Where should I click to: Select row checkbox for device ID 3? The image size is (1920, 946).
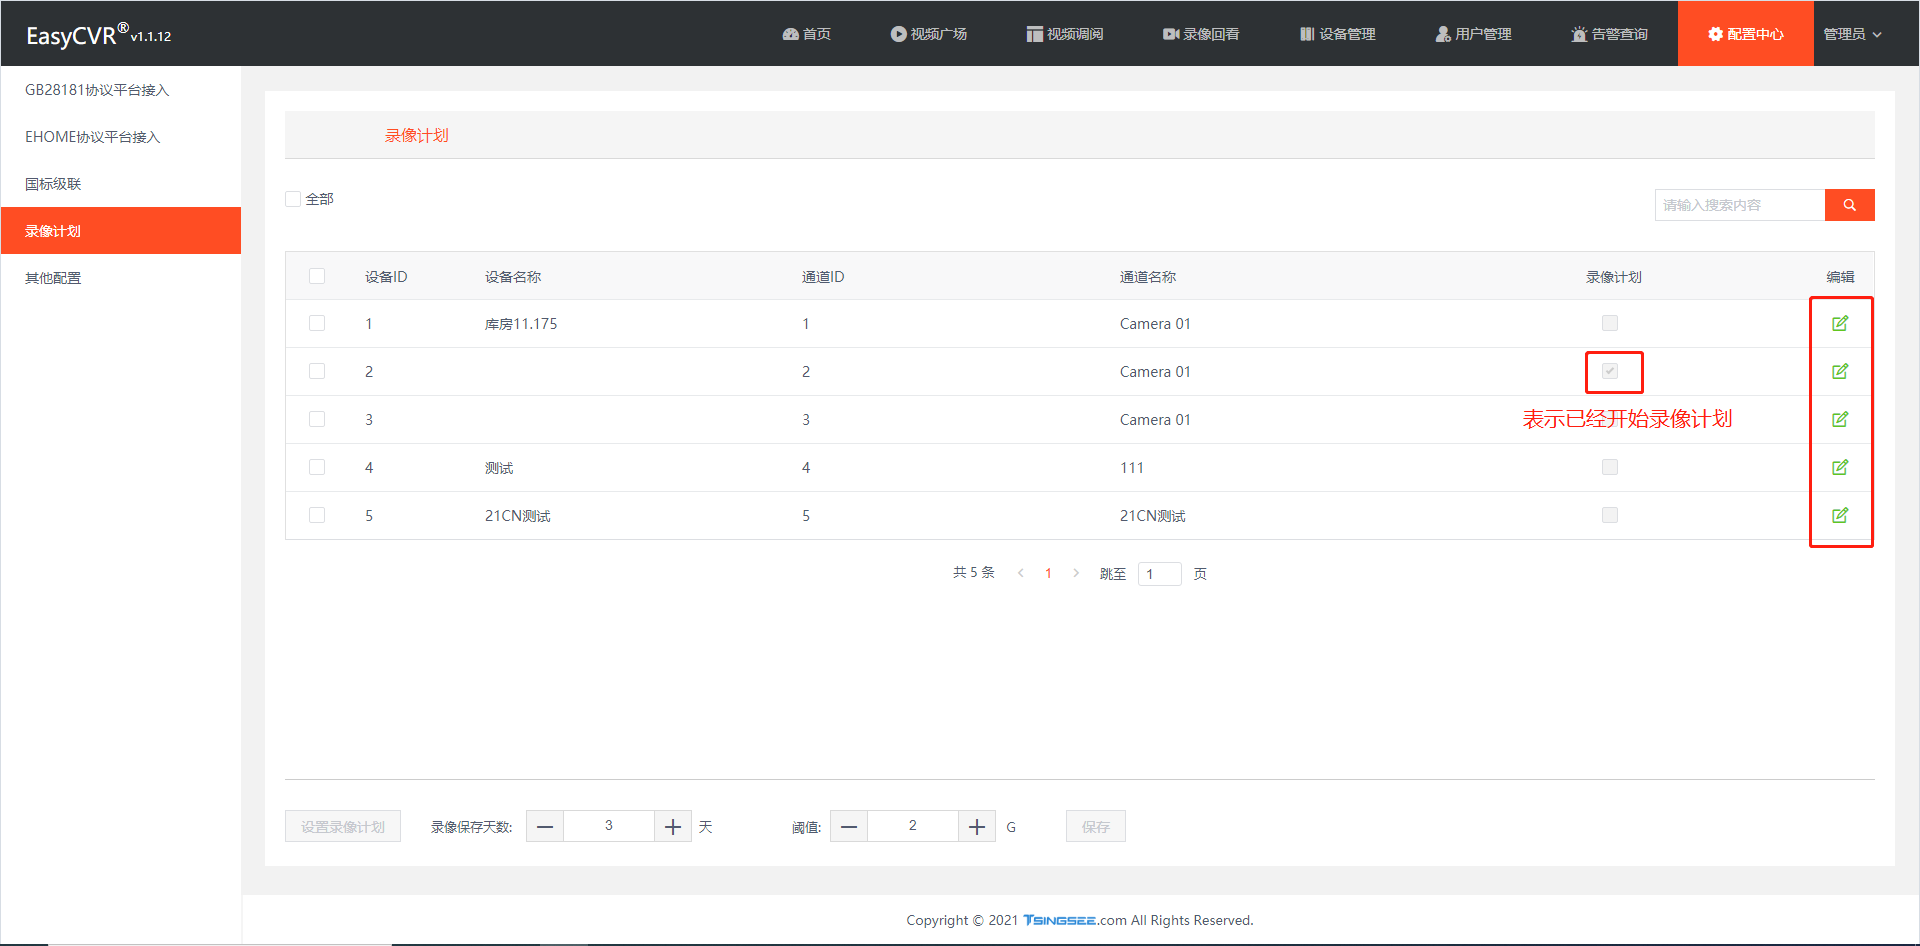pyautogui.click(x=317, y=419)
